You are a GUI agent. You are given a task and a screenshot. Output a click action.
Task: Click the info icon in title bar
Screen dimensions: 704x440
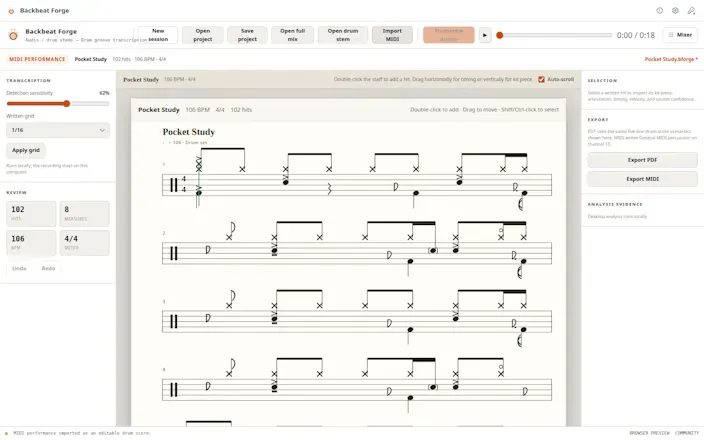pyautogui.click(x=660, y=10)
